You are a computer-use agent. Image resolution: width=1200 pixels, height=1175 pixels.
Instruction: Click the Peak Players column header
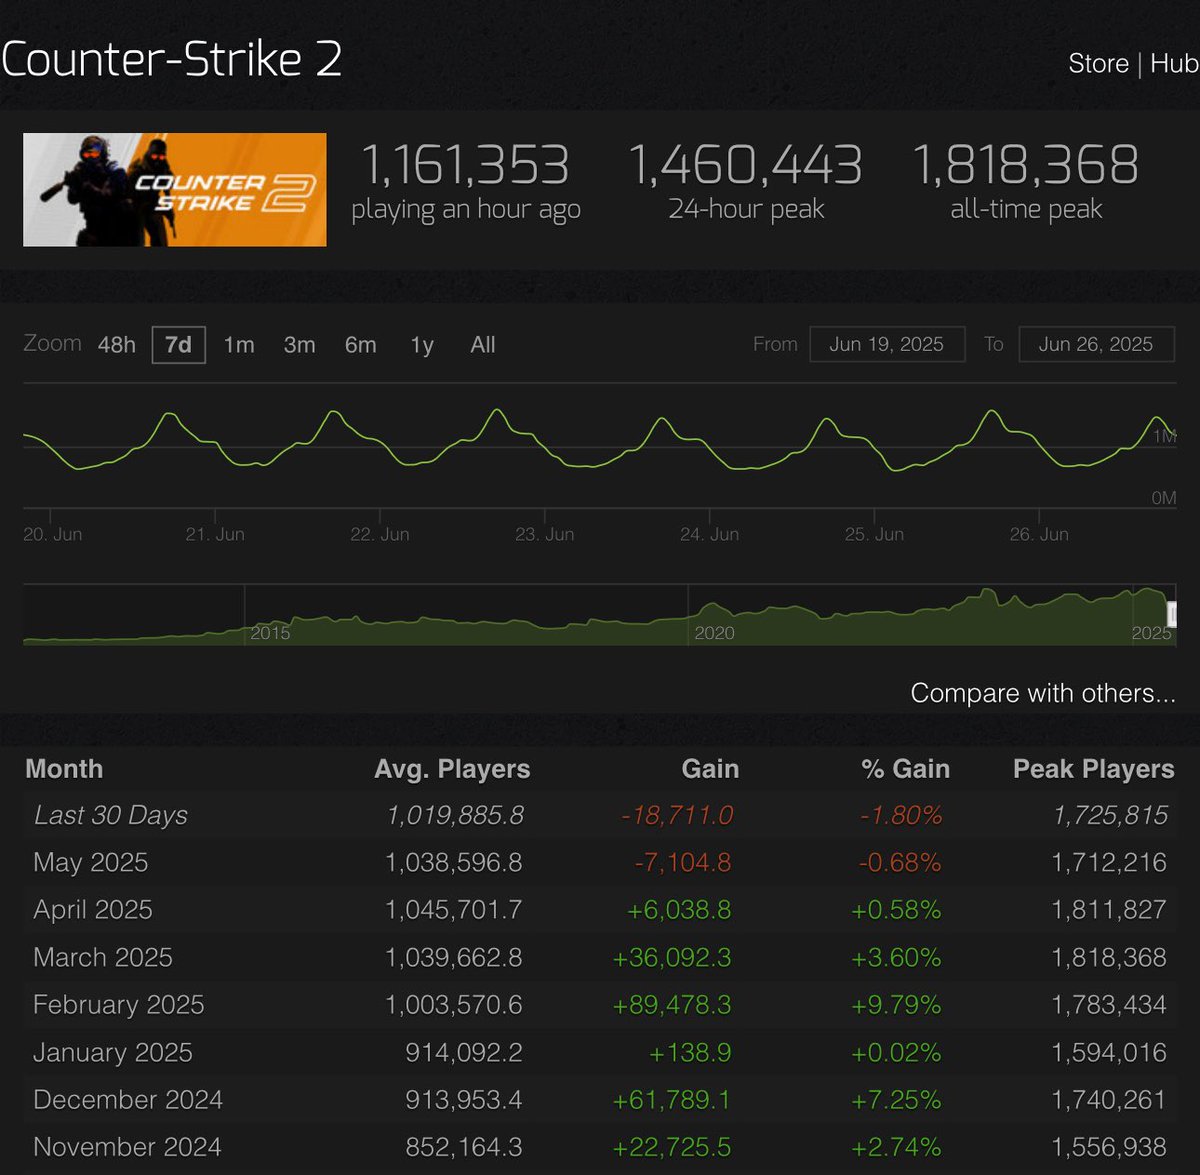pos(1094,769)
